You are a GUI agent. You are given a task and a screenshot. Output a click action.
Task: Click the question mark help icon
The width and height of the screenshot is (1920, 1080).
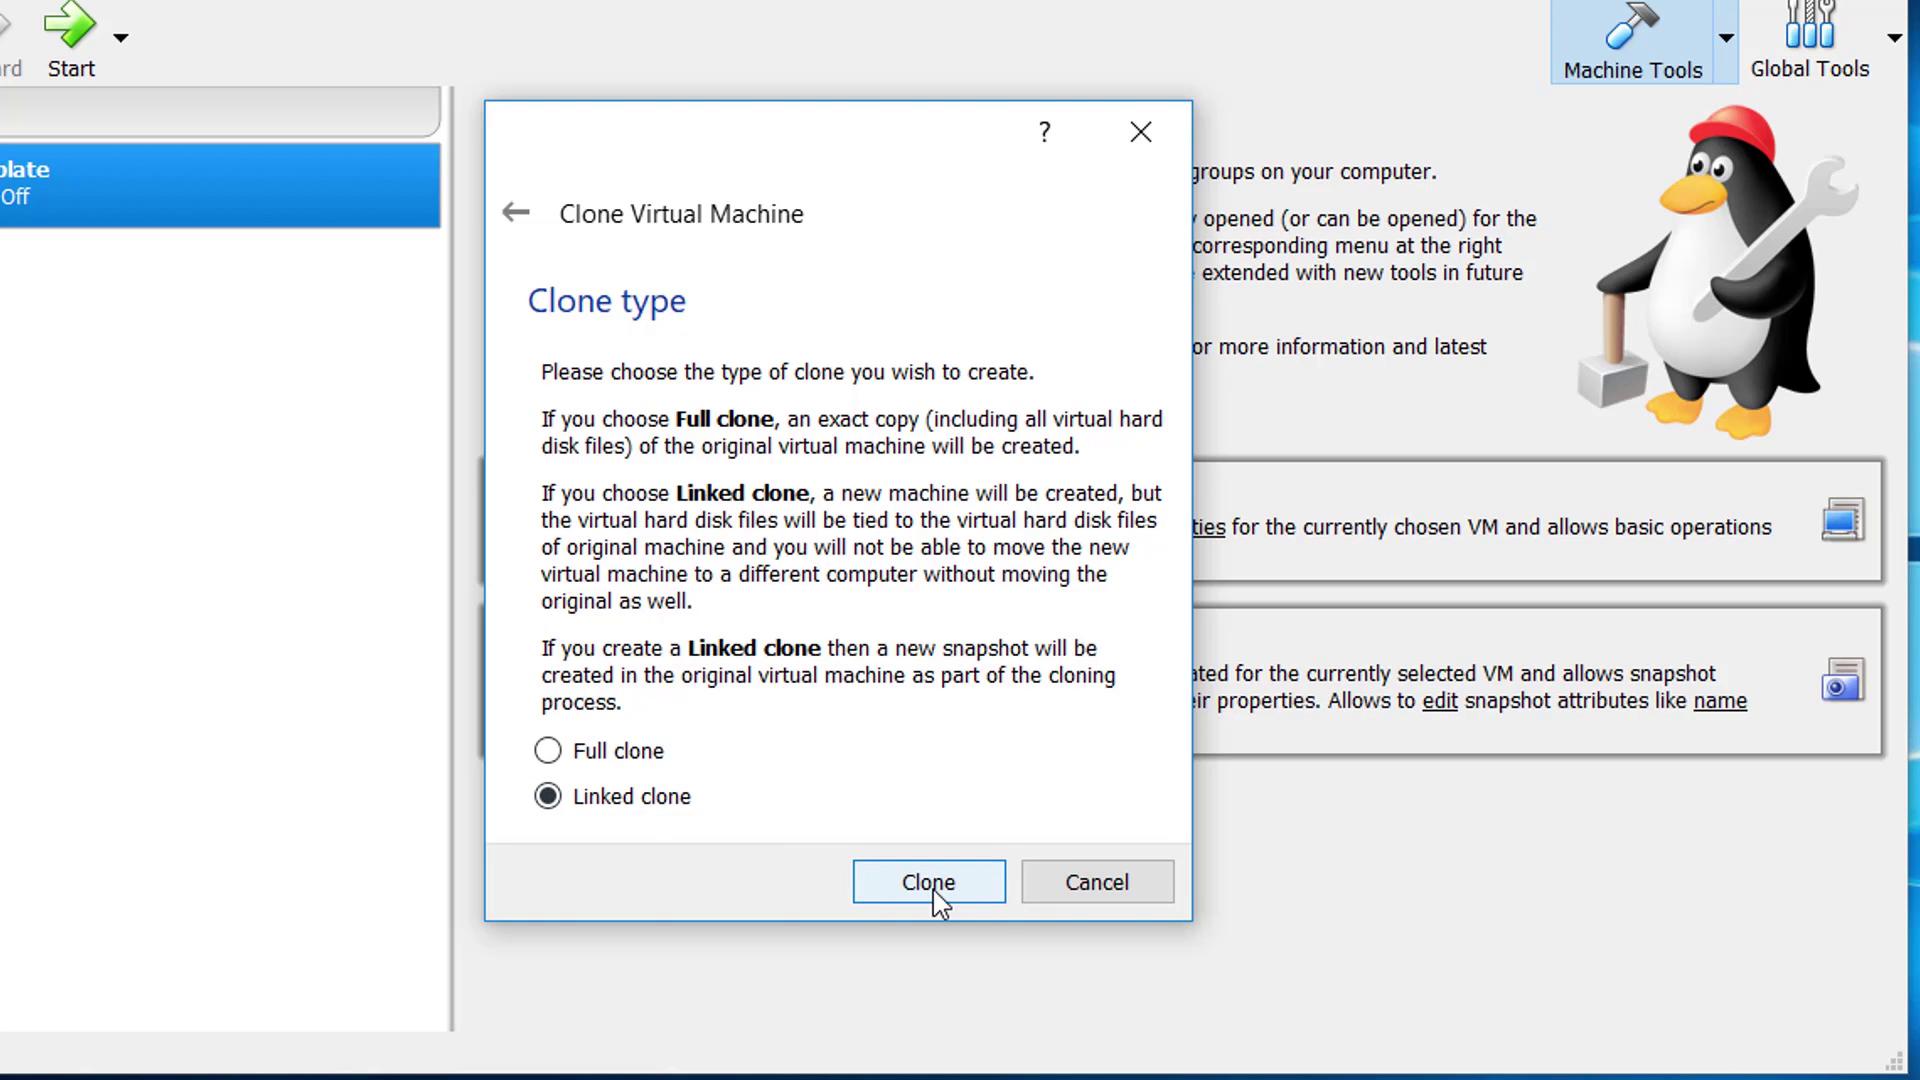point(1045,132)
